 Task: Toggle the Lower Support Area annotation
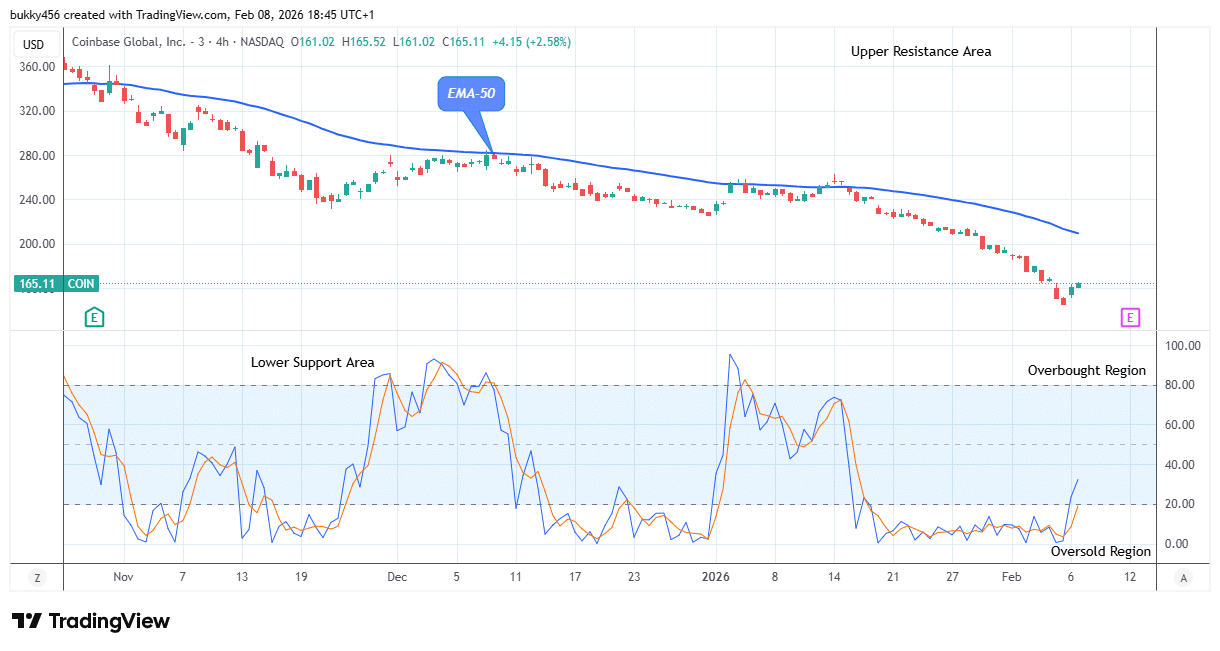click(313, 362)
